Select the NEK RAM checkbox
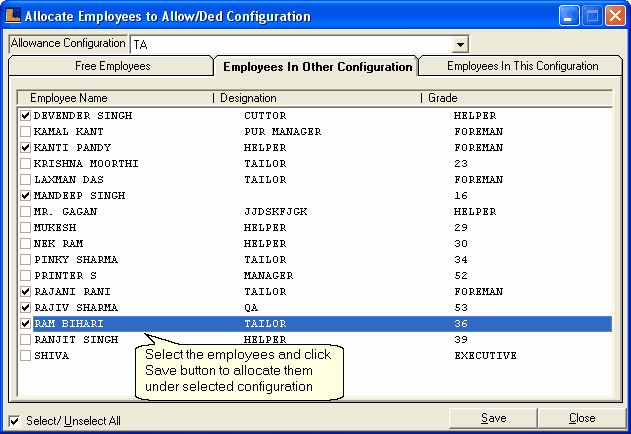Viewport: 631px width, 434px height. click(25, 244)
